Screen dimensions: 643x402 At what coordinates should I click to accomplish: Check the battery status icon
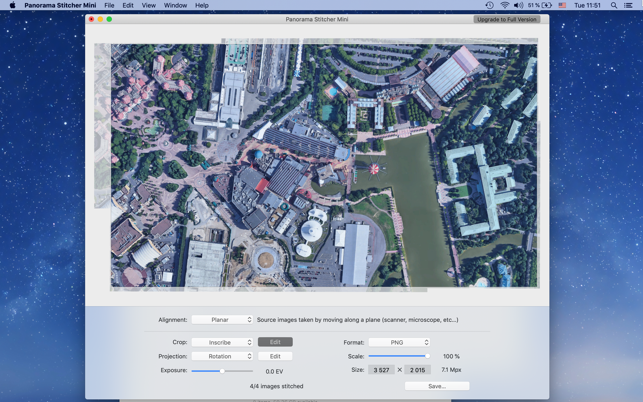point(547,5)
